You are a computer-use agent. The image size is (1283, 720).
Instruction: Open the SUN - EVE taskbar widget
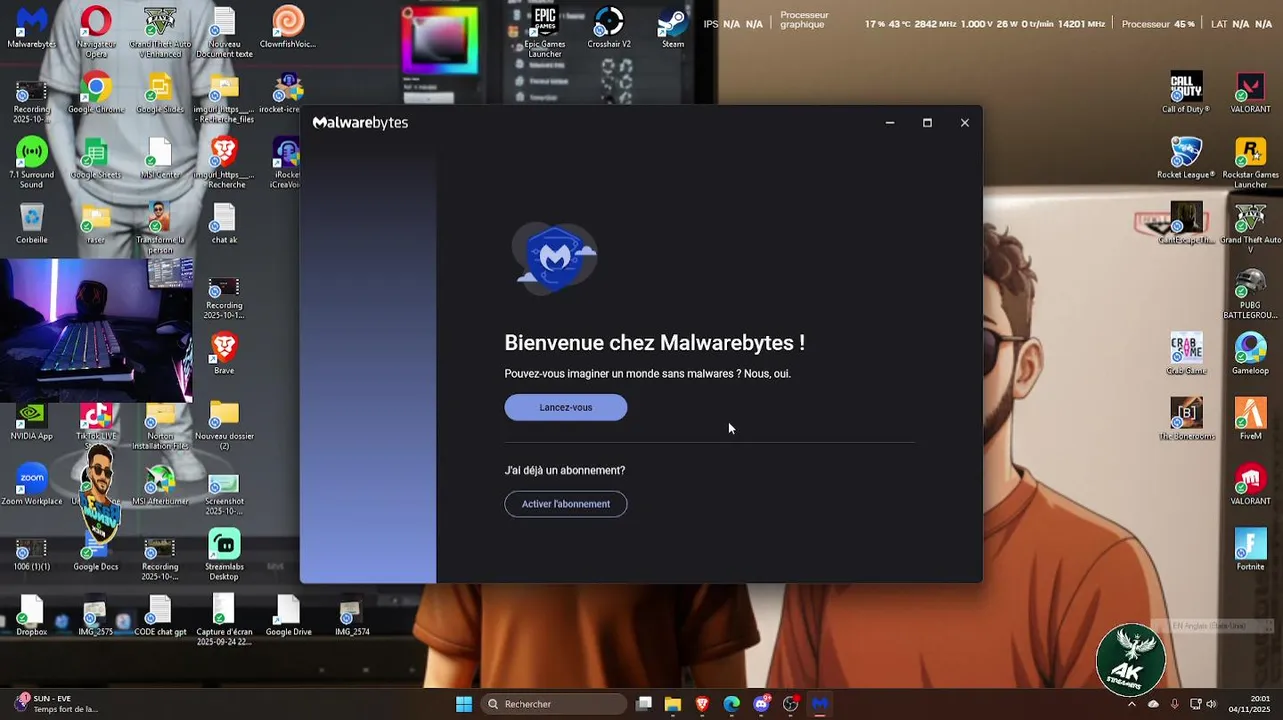point(57,704)
